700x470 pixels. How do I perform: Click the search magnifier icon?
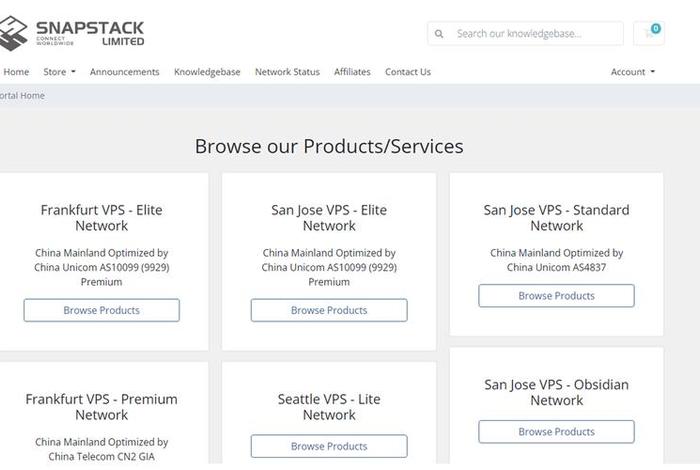[x=440, y=34]
